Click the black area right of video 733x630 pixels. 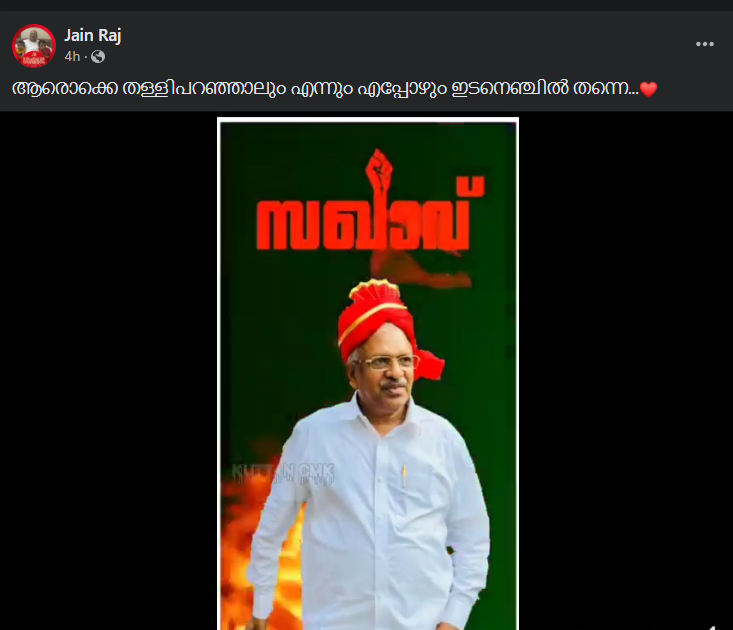[x=626, y=369]
